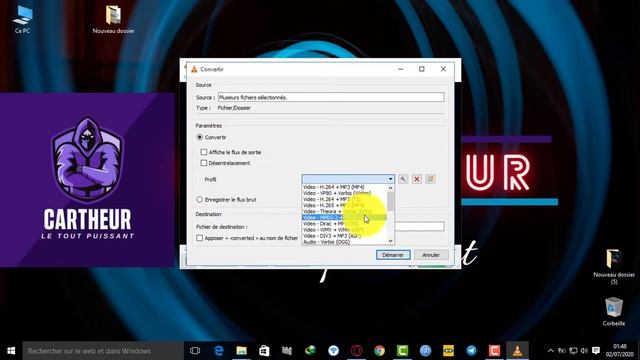The height and width of the screenshot is (360, 640).
Task: Choose highlighted Video - MPEG-2 profile
Action: click(344, 218)
